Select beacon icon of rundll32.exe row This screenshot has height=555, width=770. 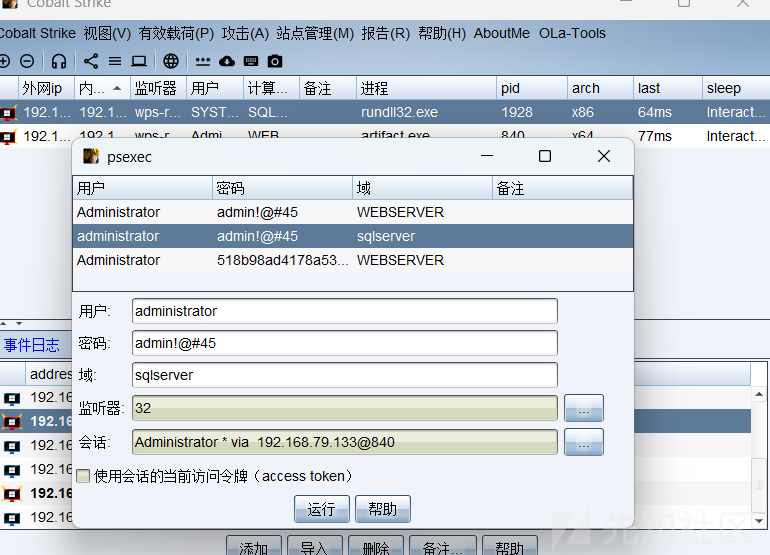(x=8, y=112)
